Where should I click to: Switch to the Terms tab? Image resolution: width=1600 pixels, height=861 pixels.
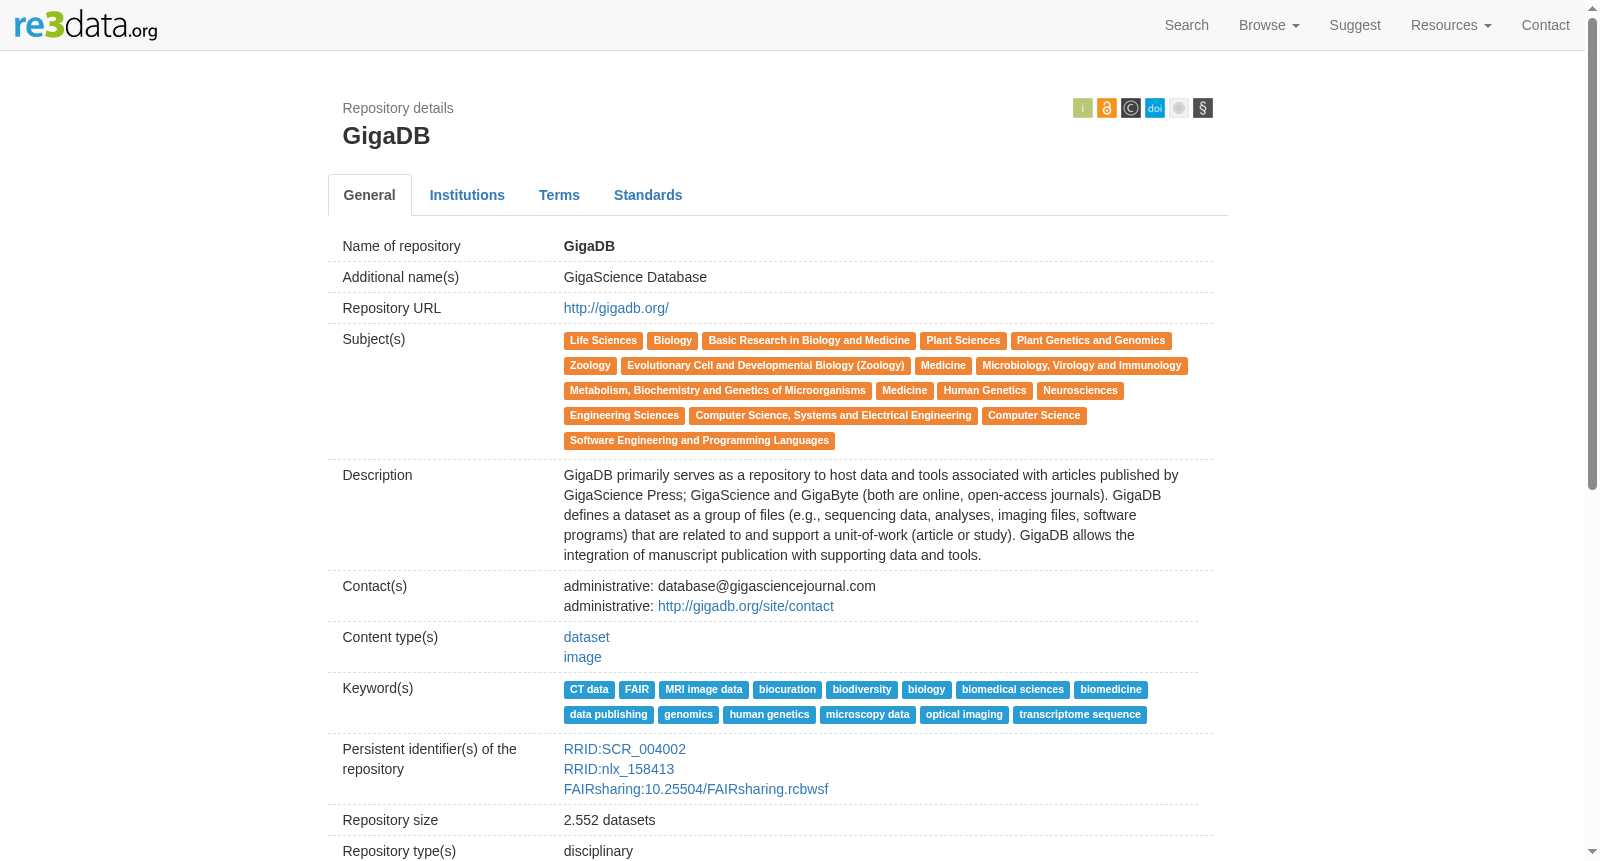(x=559, y=195)
